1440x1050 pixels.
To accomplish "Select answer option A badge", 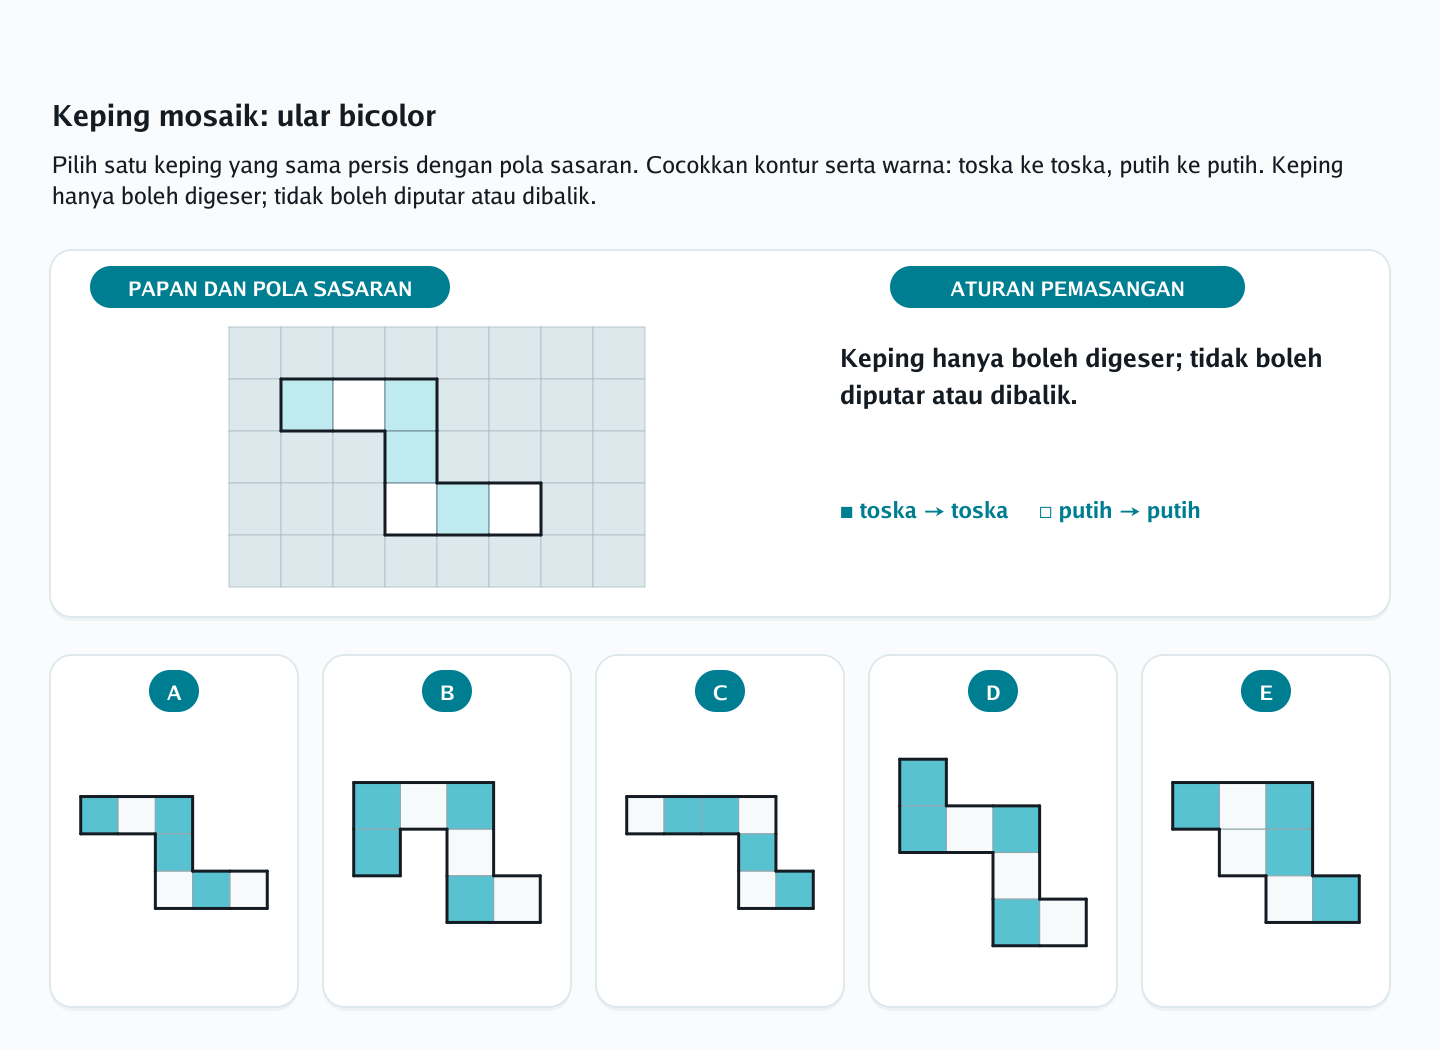I will pyautogui.click(x=174, y=691).
